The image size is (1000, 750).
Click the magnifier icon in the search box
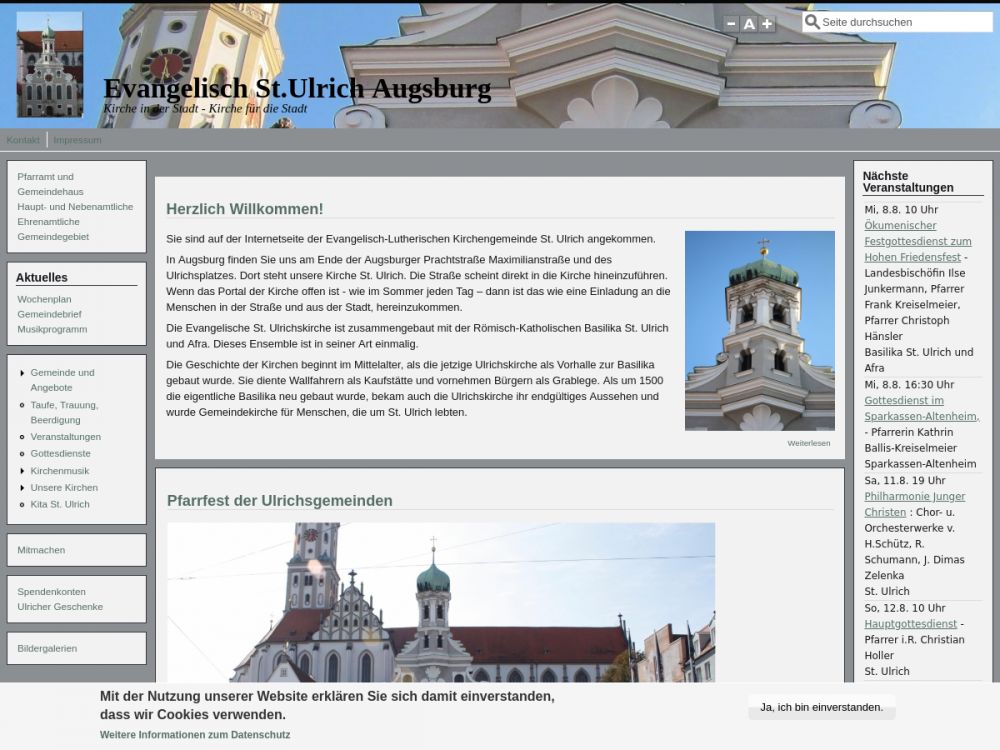click(x=812, y=22)
